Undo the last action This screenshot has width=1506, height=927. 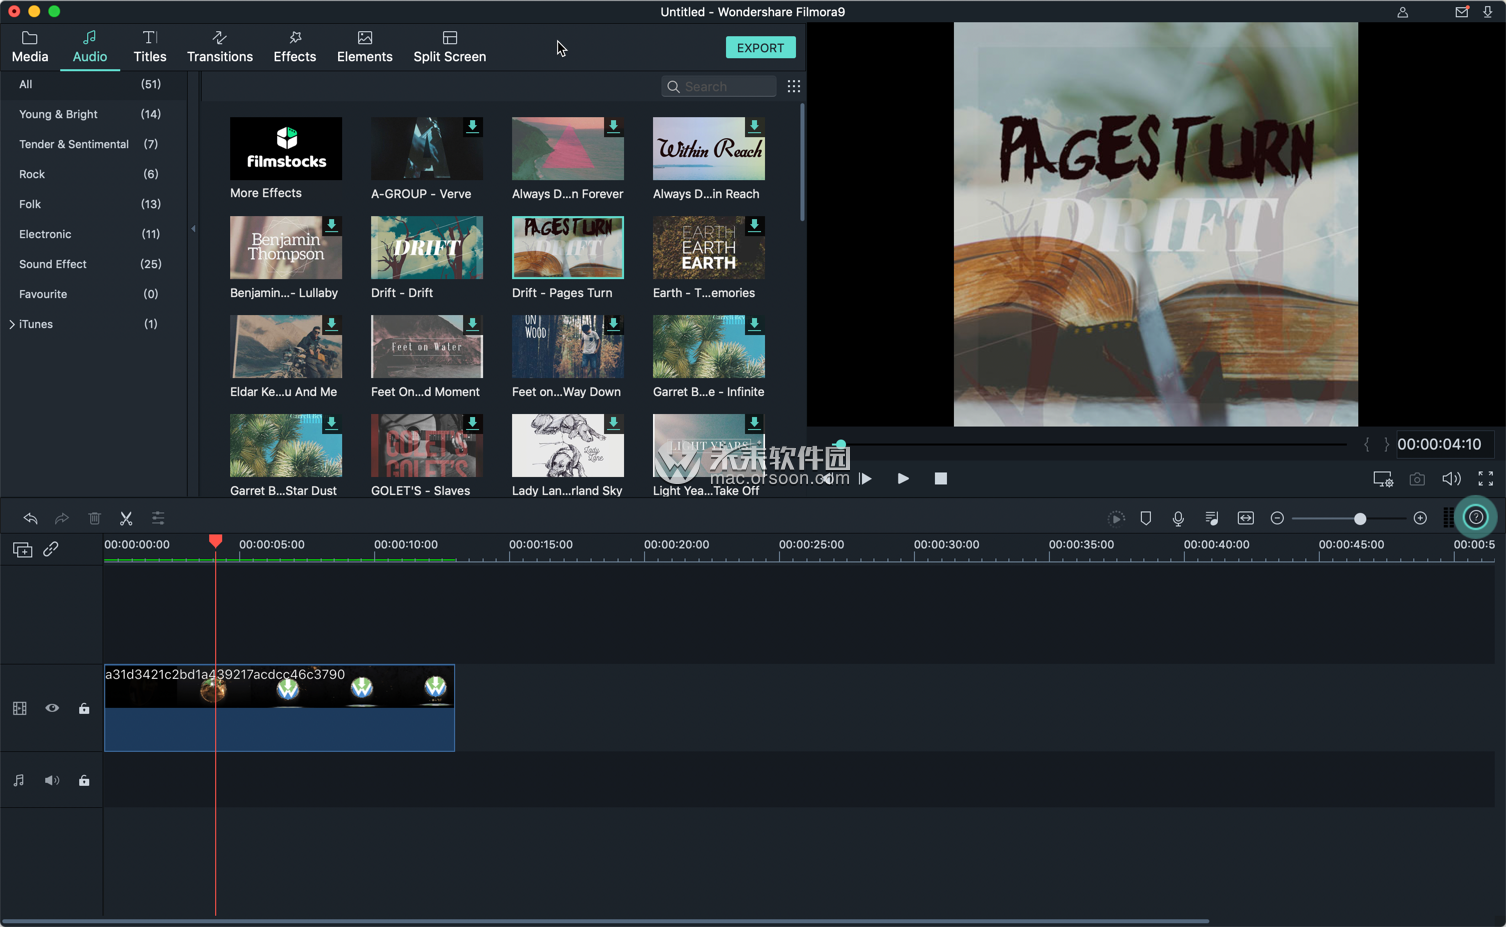click(x=30, y=518)
